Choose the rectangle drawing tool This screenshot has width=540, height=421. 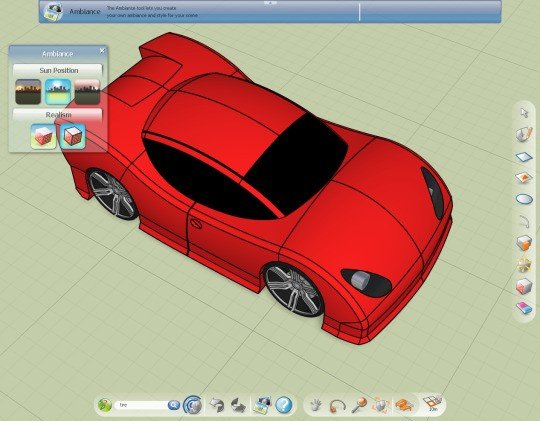(x=524, y=157)
